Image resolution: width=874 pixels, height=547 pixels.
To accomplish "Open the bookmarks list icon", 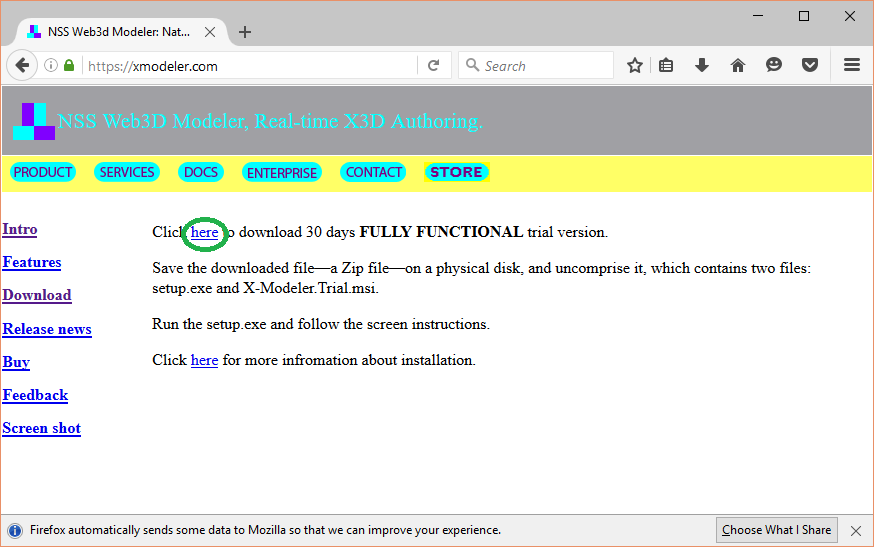I will coord(666,66).
